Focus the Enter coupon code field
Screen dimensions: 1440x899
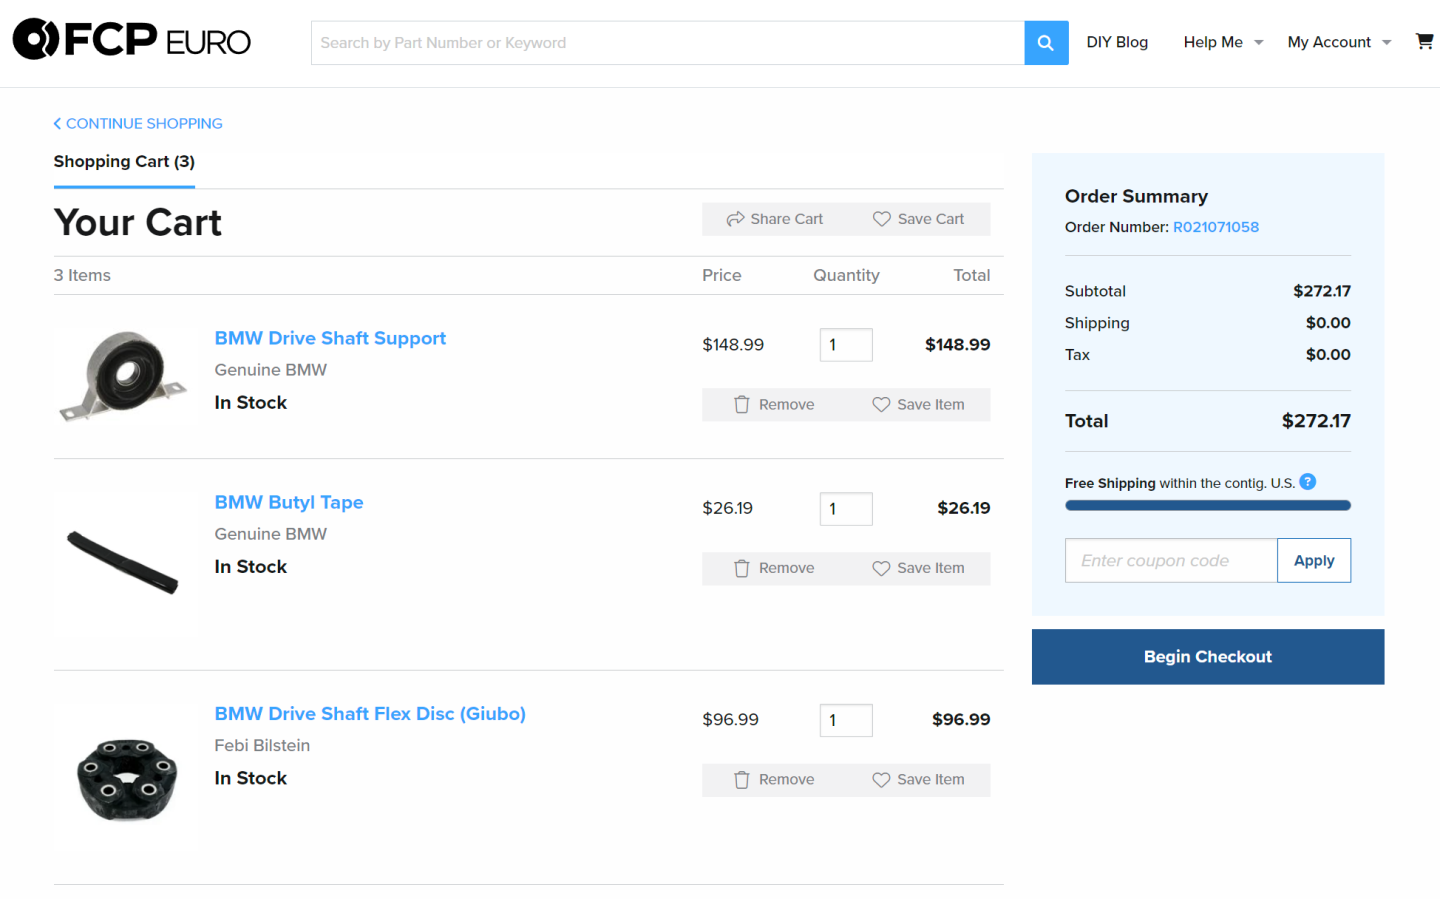coord(1171,561)
